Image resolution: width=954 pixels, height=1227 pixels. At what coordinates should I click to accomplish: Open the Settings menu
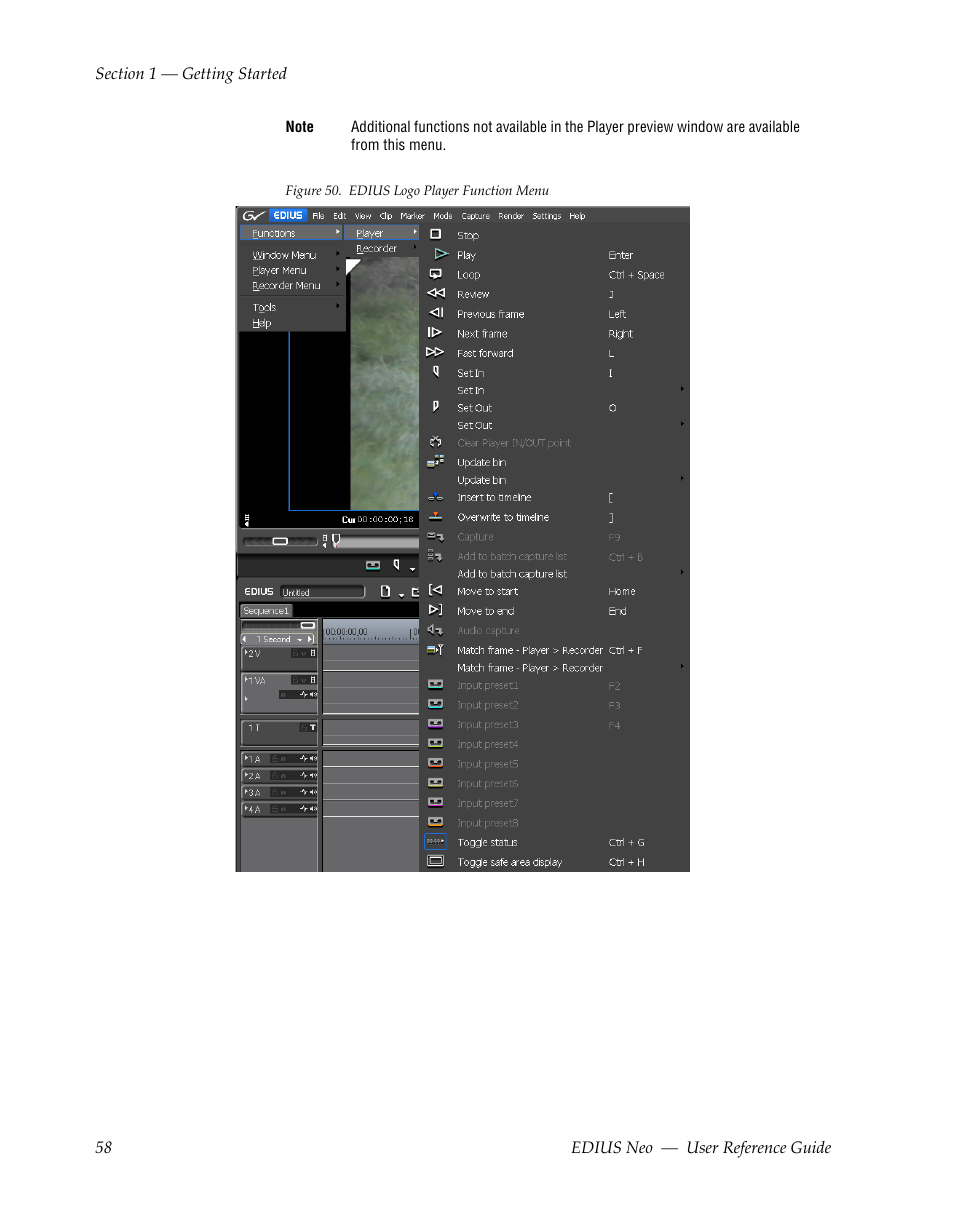point(547,216)
